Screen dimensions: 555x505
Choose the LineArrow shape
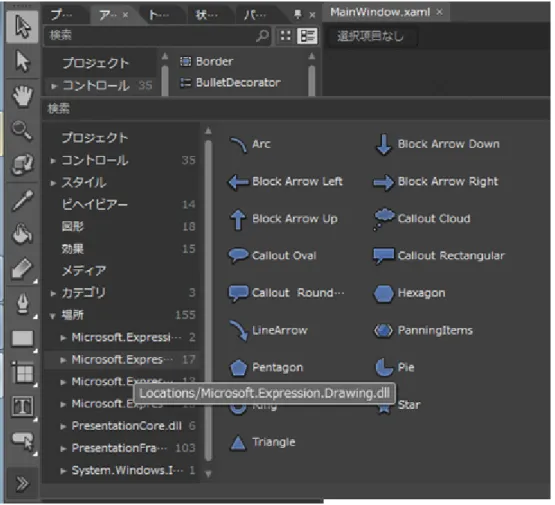(268, 331)
